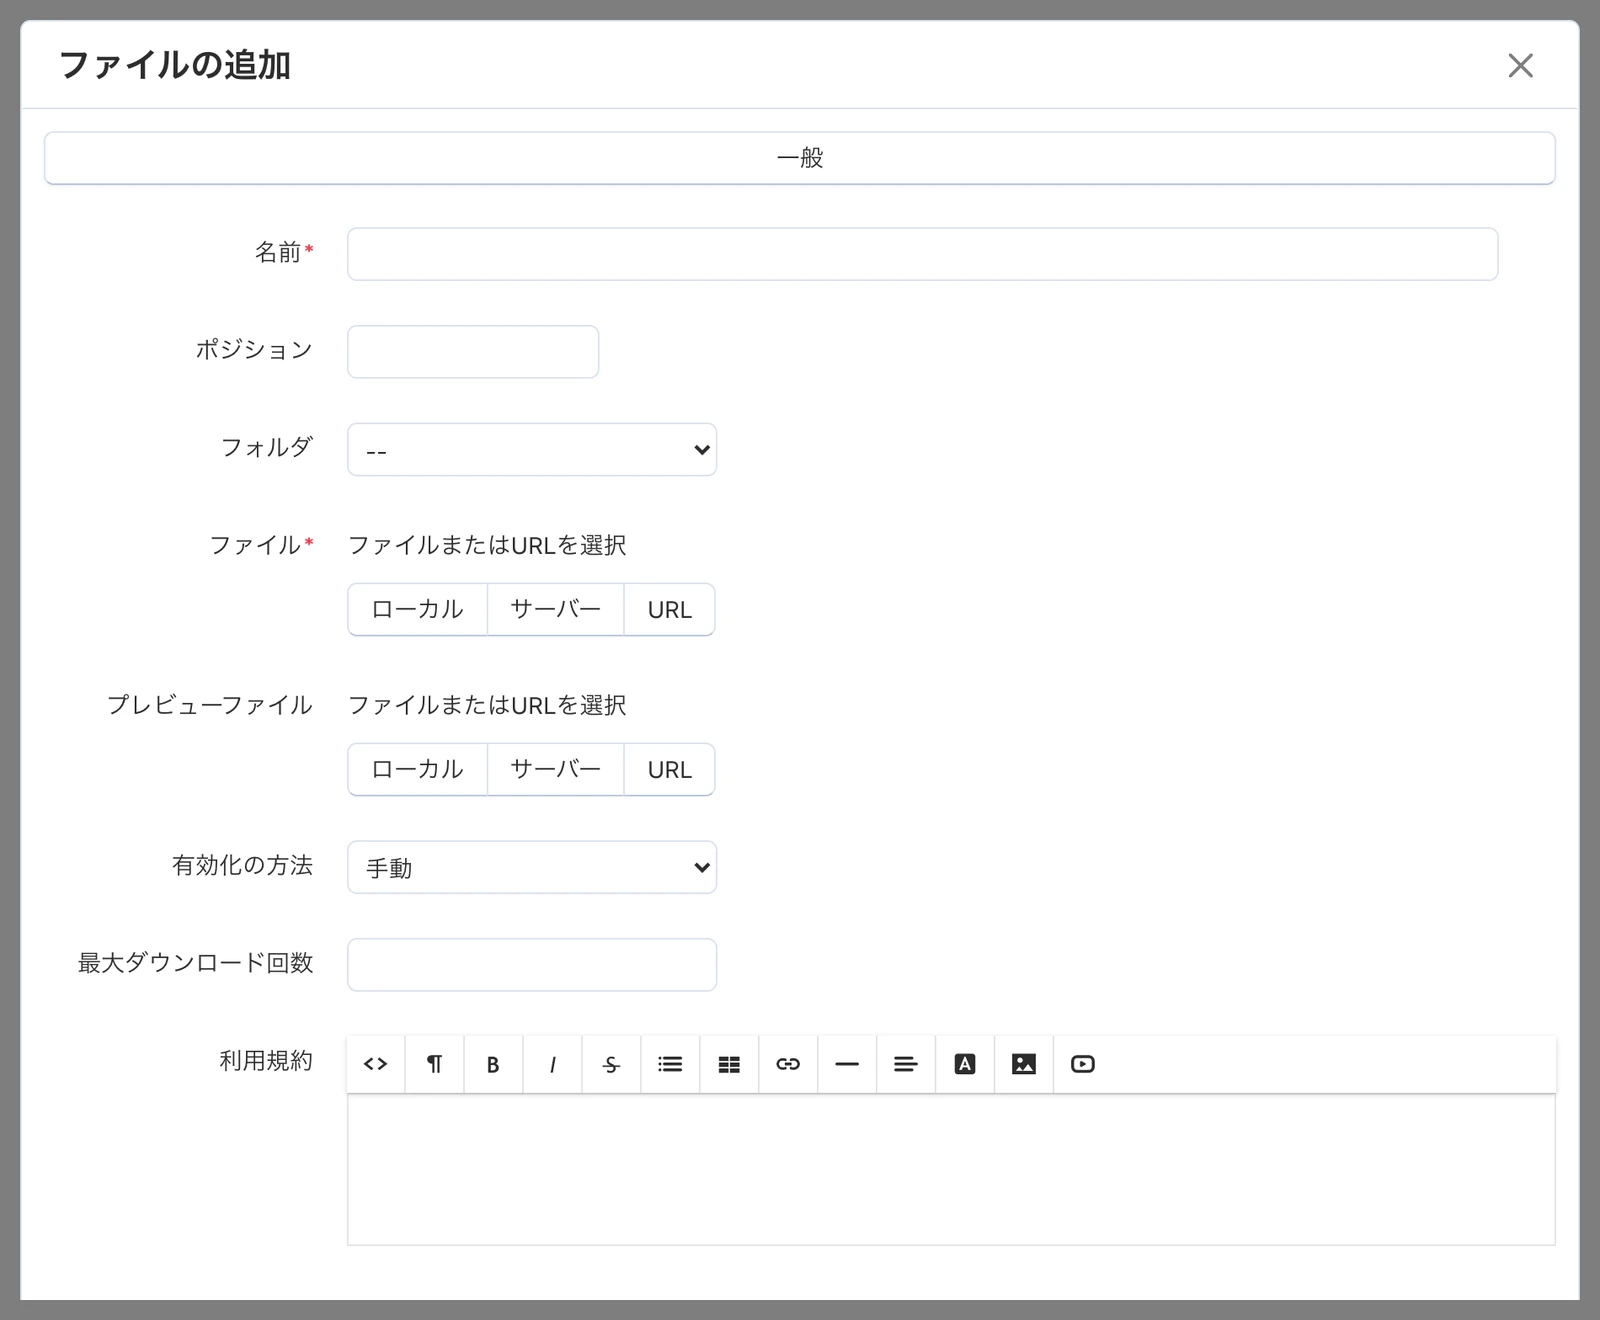
Task: Choose サーバー for プレビューファイル
Action: click(x=556, y=769)
